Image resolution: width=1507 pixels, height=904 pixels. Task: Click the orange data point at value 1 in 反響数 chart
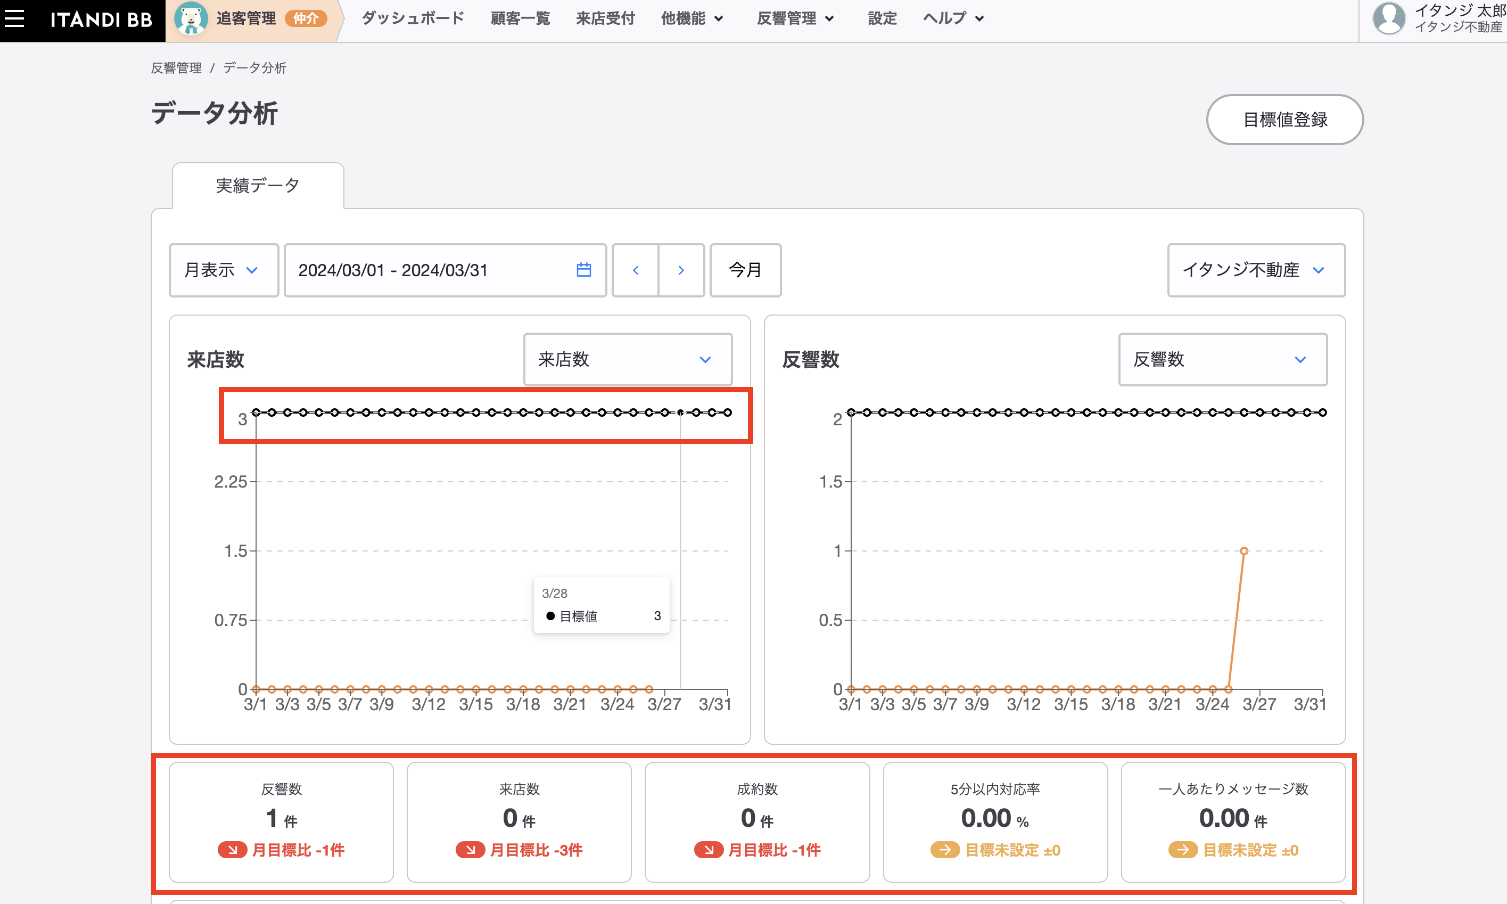pos(1244,551)
